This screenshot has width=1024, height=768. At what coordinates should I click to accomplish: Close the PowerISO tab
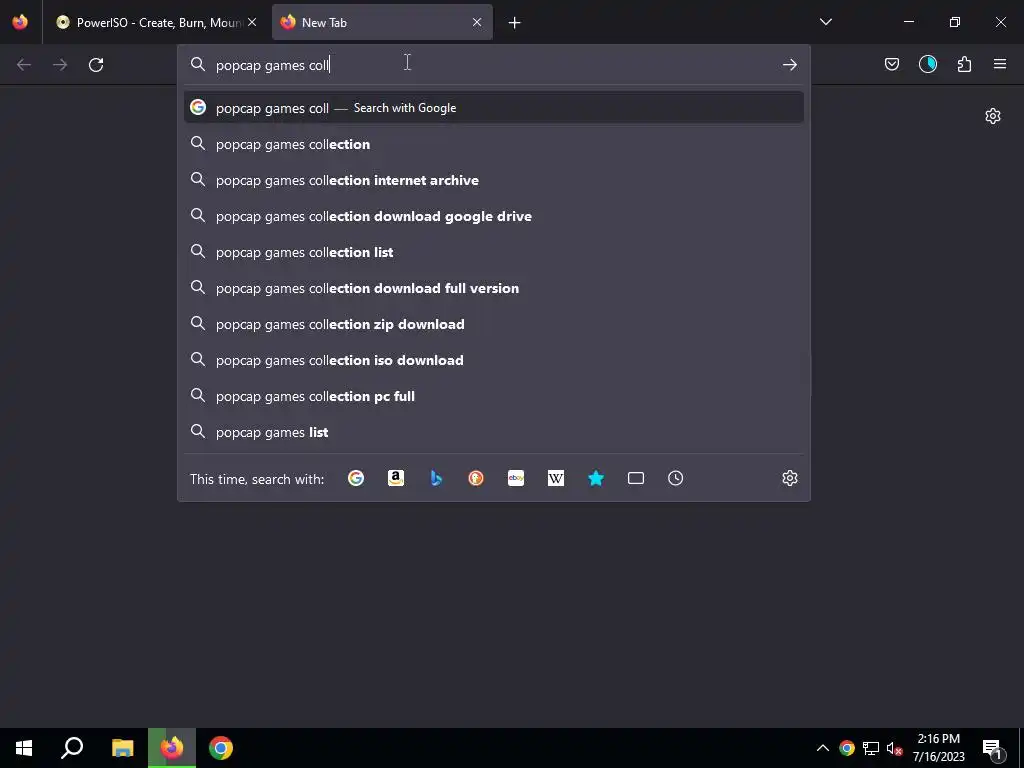252,22
